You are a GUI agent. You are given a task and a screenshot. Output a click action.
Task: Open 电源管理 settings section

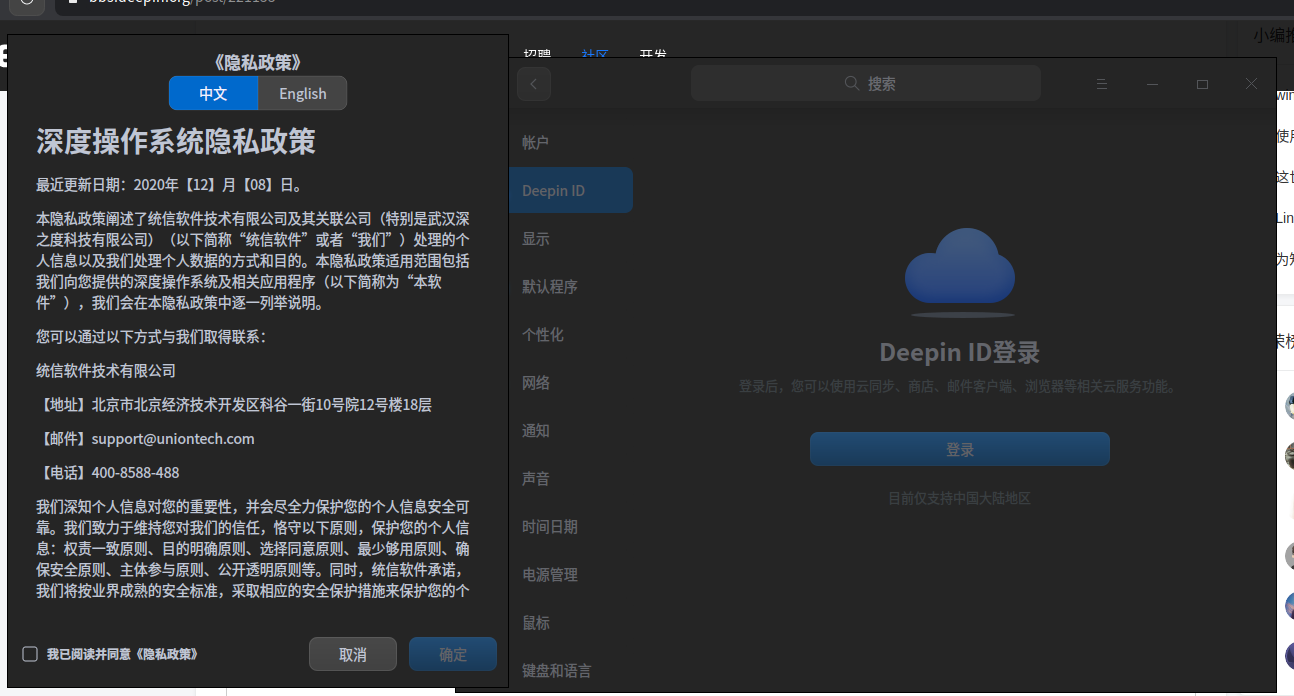pyautogui.click(x=550, y=575)
